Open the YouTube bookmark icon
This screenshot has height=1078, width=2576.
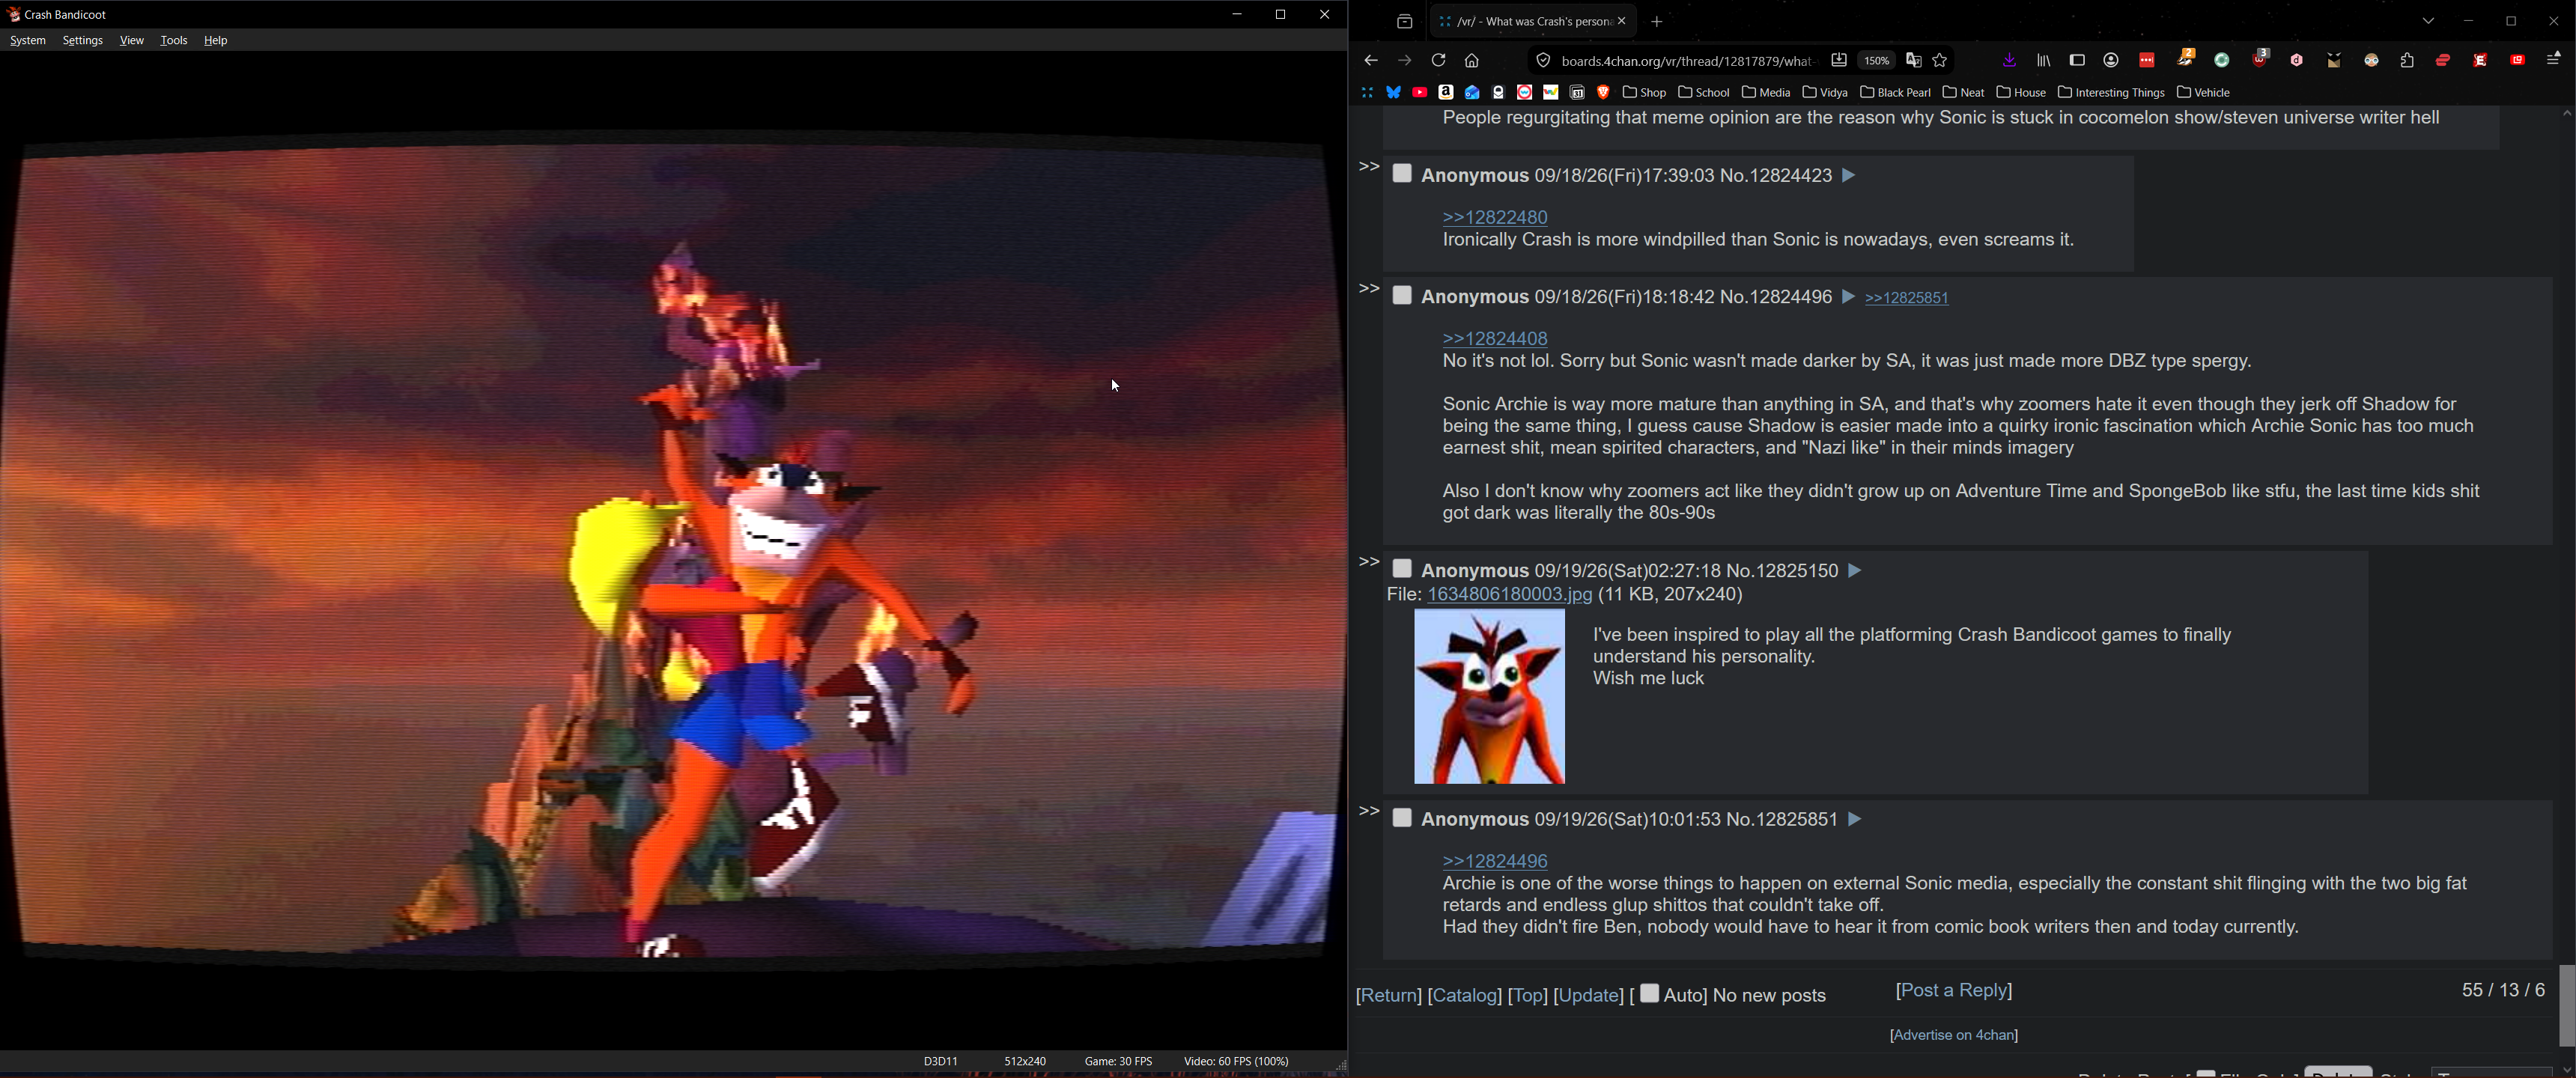click(1419, 93)
